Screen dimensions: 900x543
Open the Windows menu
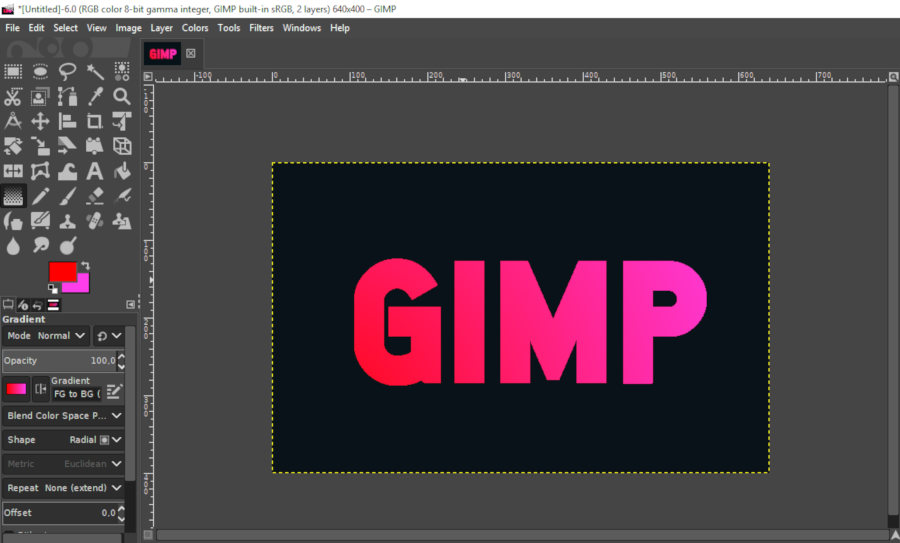pos(301,28)
